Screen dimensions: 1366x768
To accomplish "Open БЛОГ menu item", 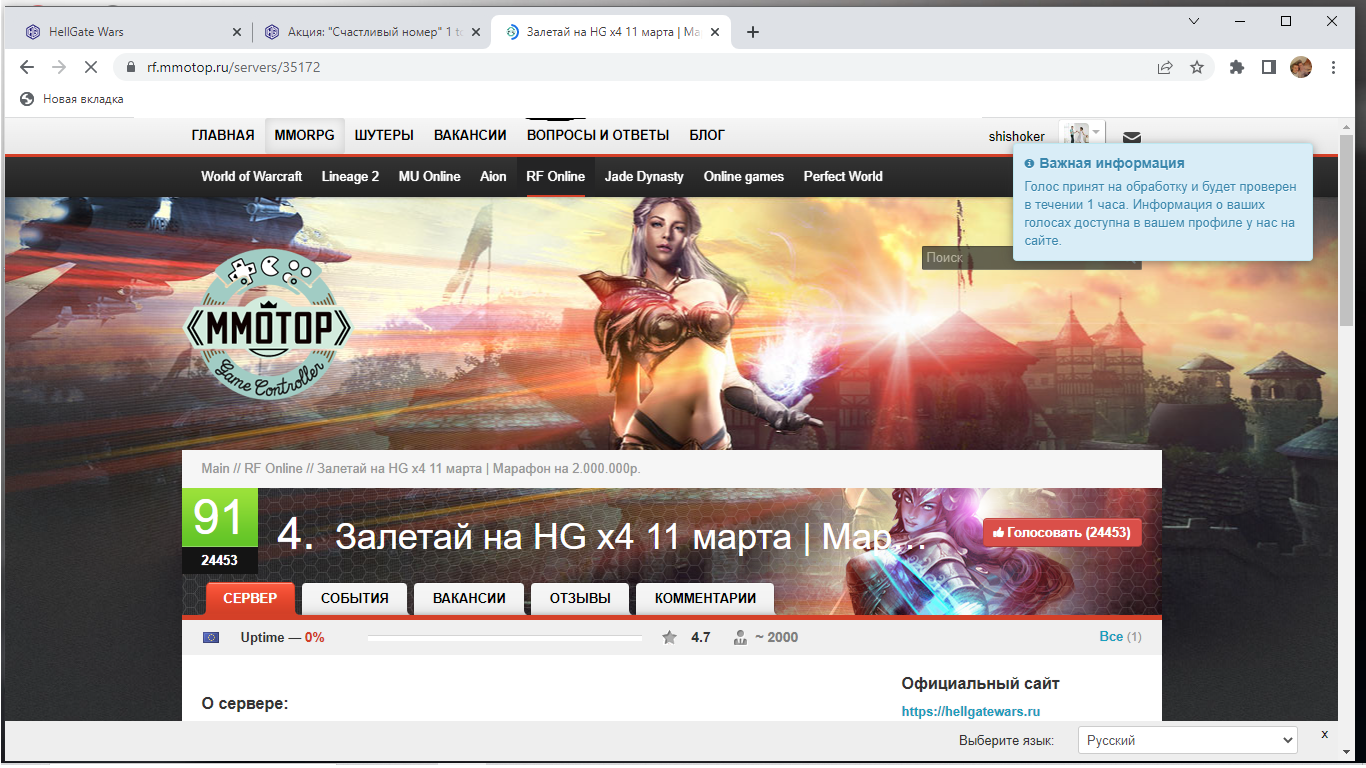I will tap(707, 135).
